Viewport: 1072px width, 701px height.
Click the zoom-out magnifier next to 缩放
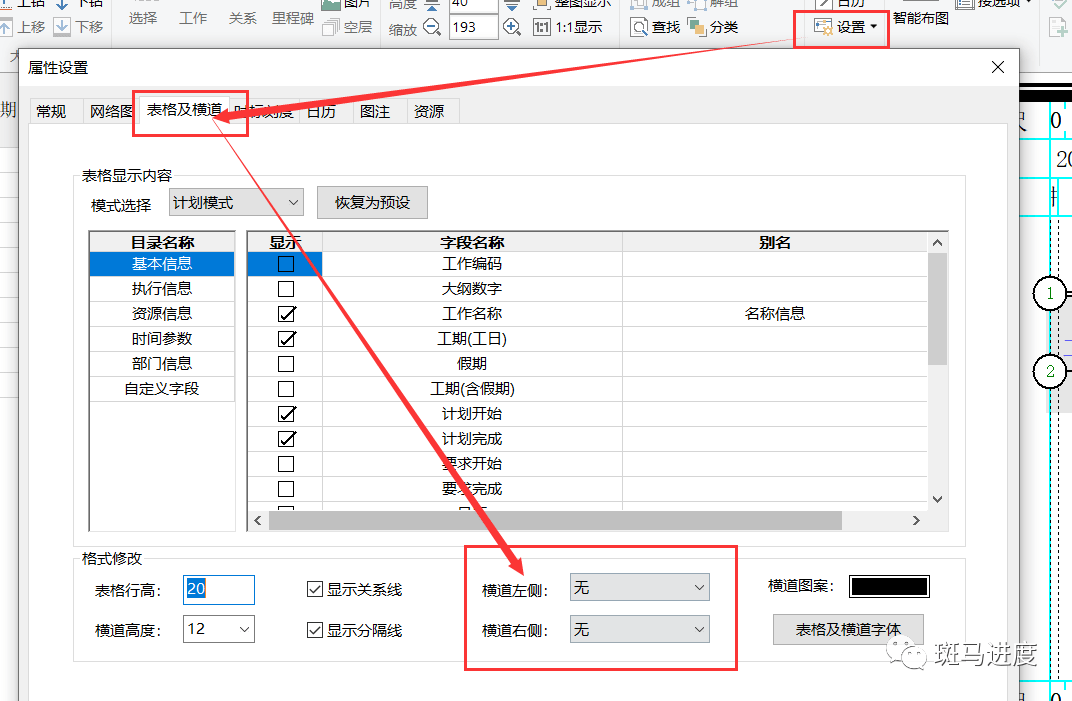pyautogui.click(x=432, y=27)
